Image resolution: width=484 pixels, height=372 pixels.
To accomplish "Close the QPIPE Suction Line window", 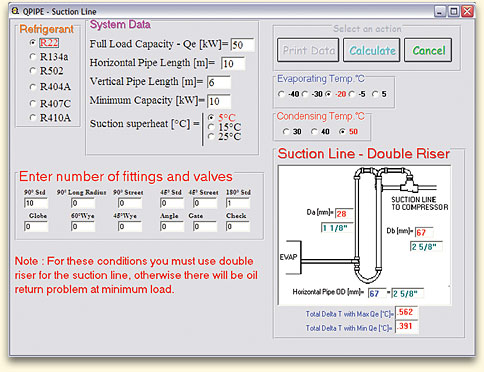I will (x=468, y=11).
